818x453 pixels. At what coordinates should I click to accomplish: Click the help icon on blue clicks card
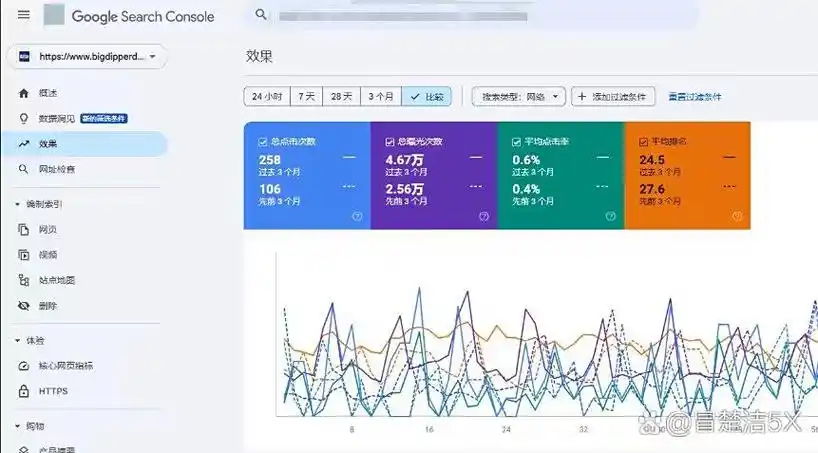(357, 217)
